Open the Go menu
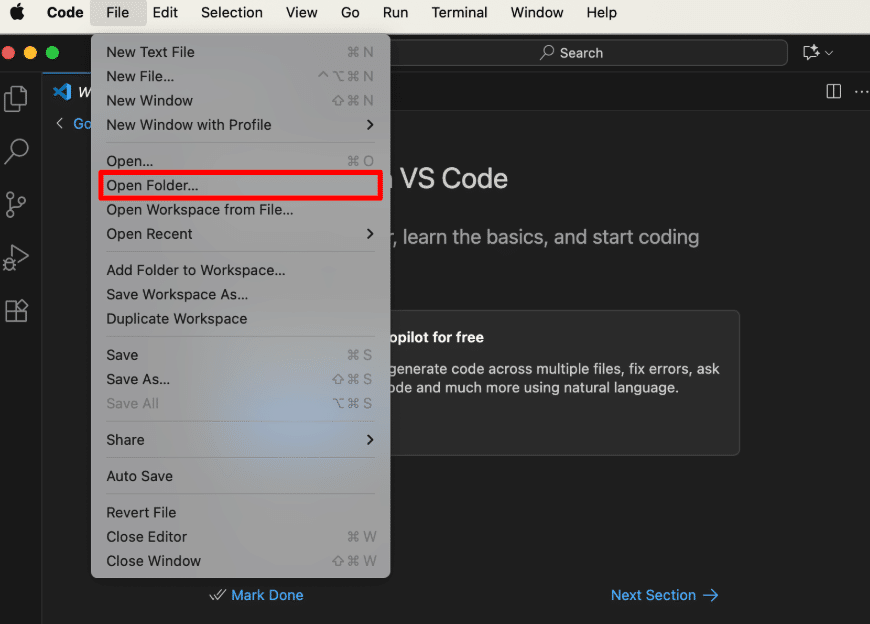The image size is (870, 624). coord(350,12)
